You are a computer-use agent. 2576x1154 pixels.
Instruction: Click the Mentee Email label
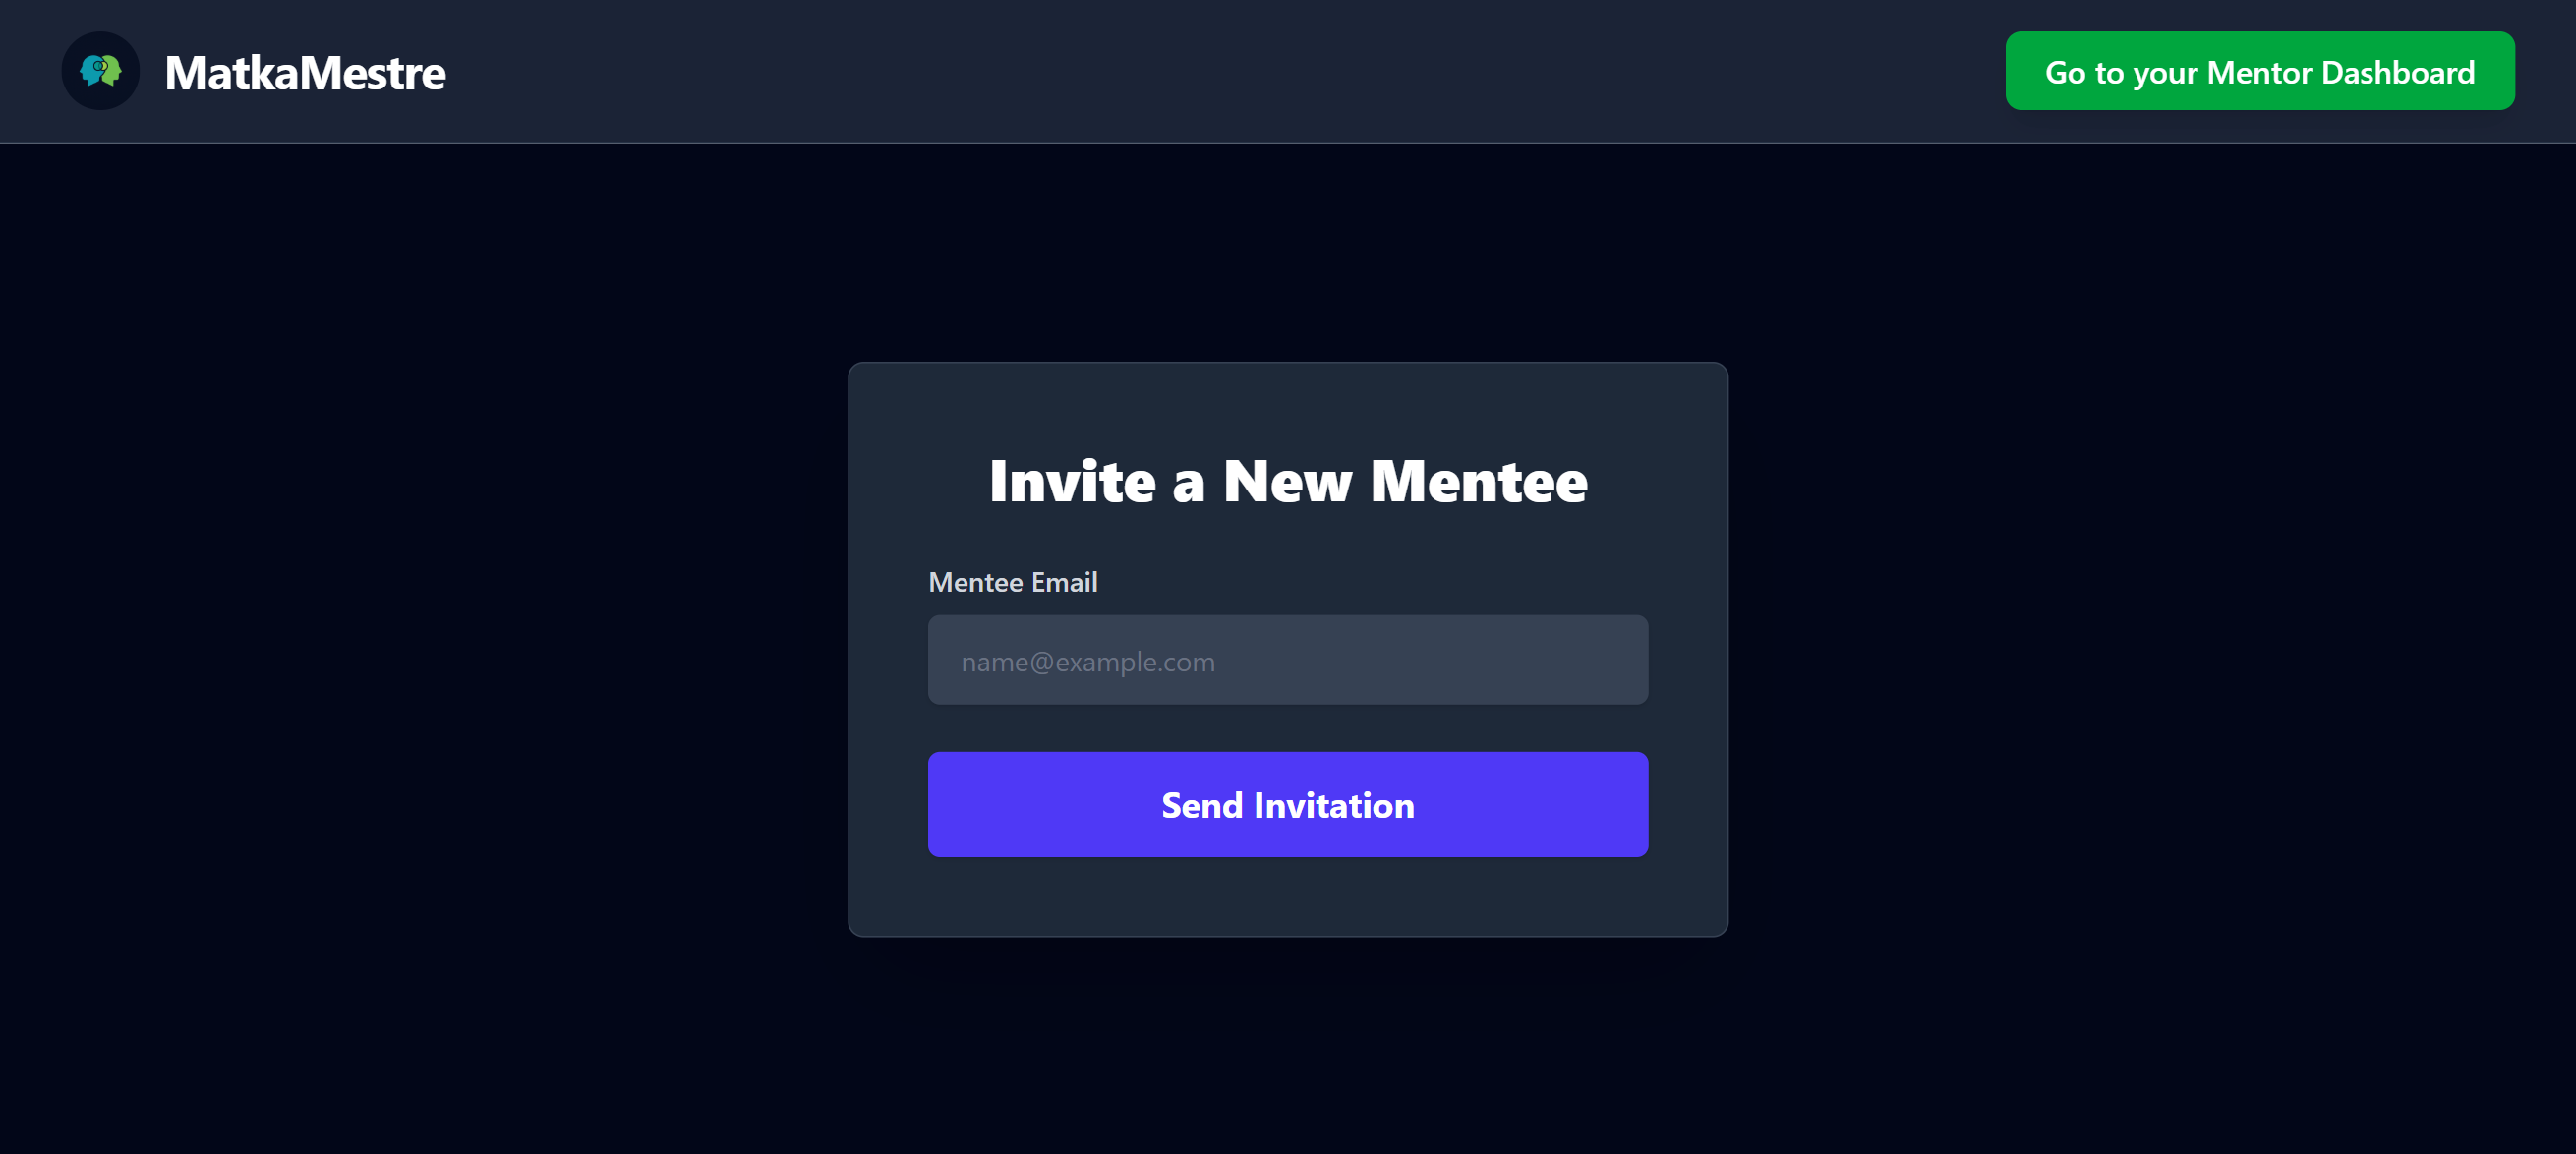[x=1012, y=582]
